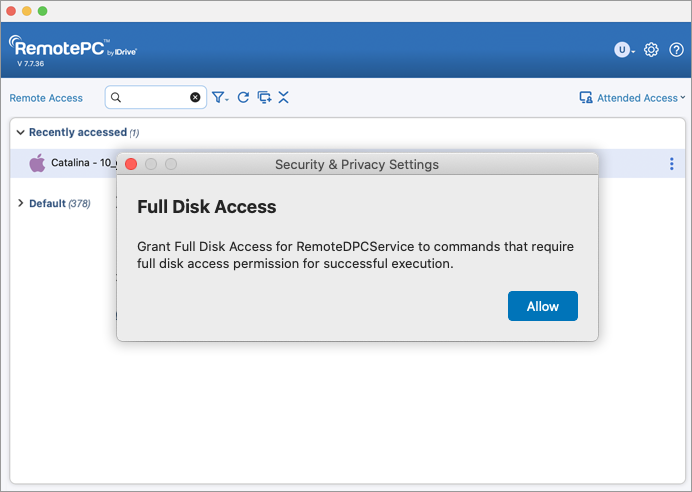Expand the Default group

[x=21, y=203]
